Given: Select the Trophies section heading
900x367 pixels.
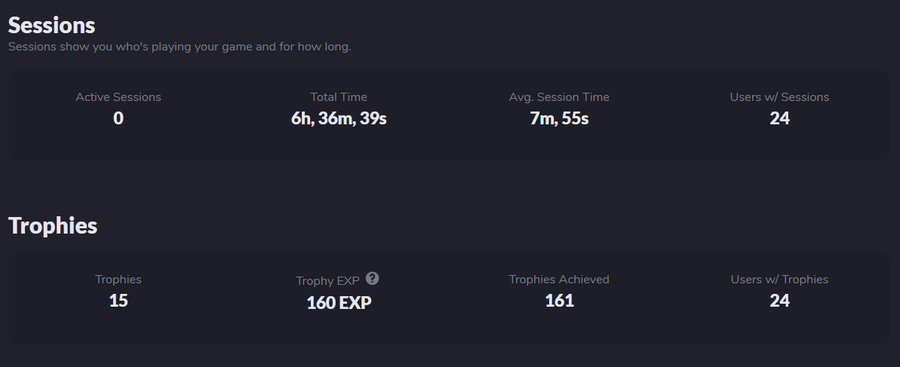Looking at the screenshot, I should click(x=53, y=226).
